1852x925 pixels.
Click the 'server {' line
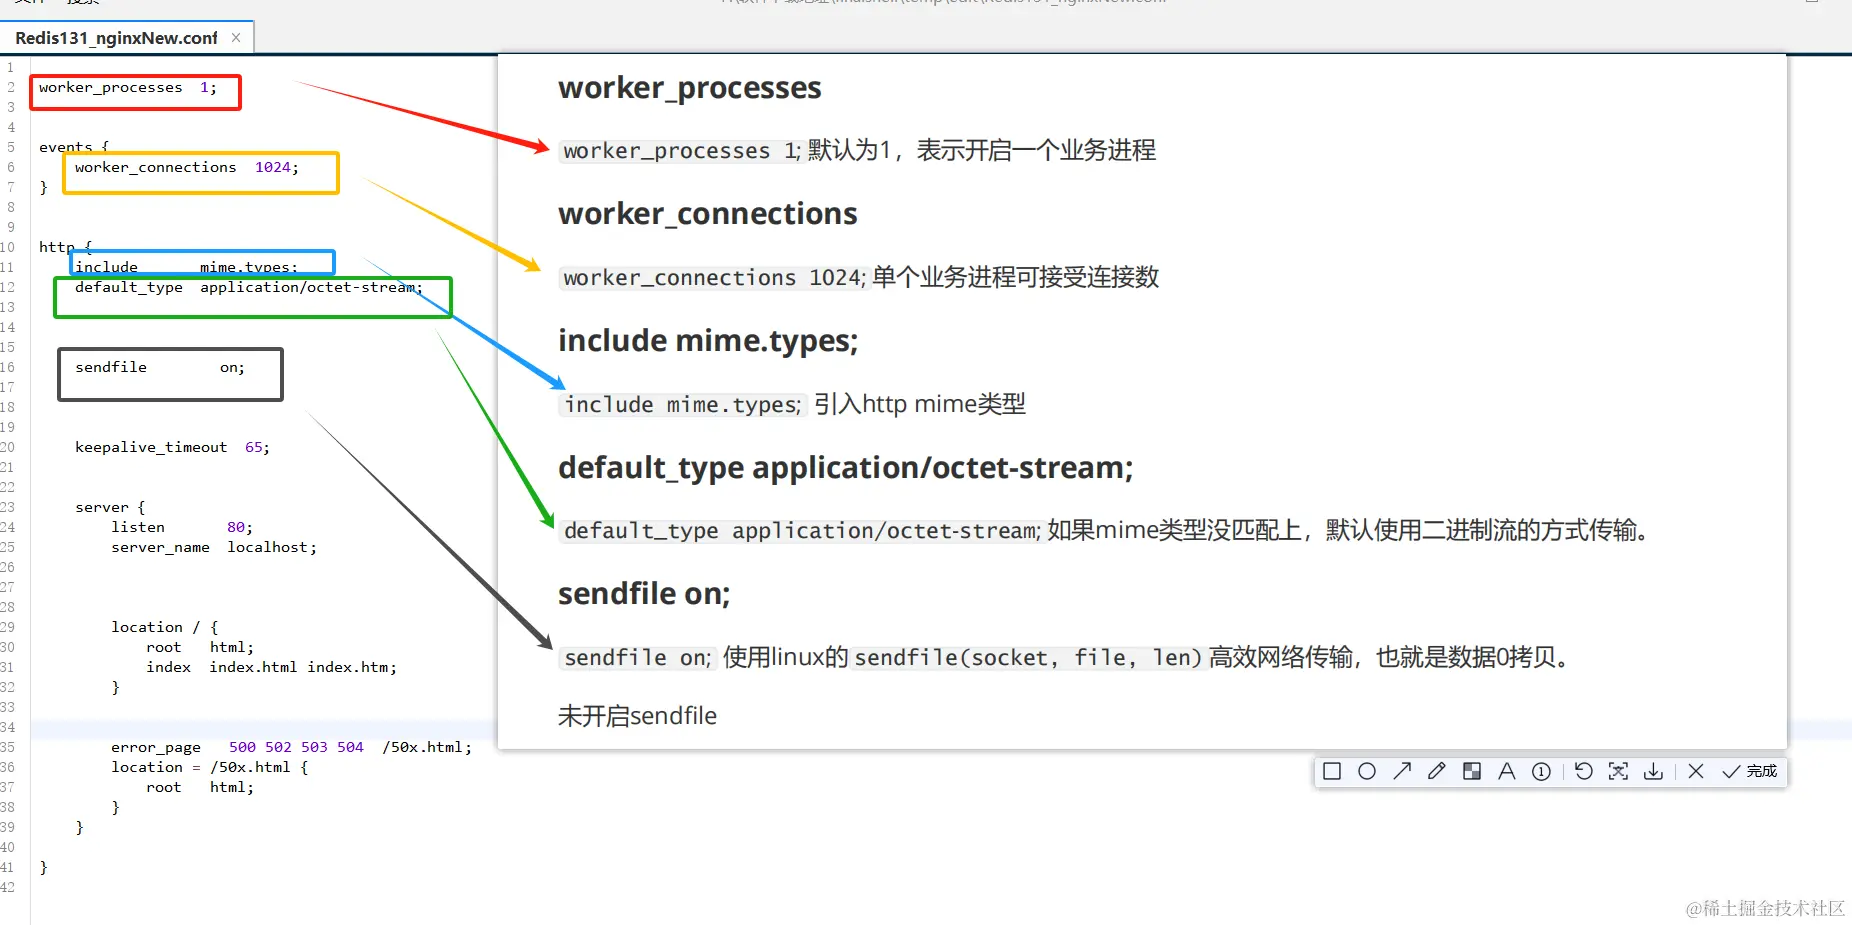coord(110,507)
